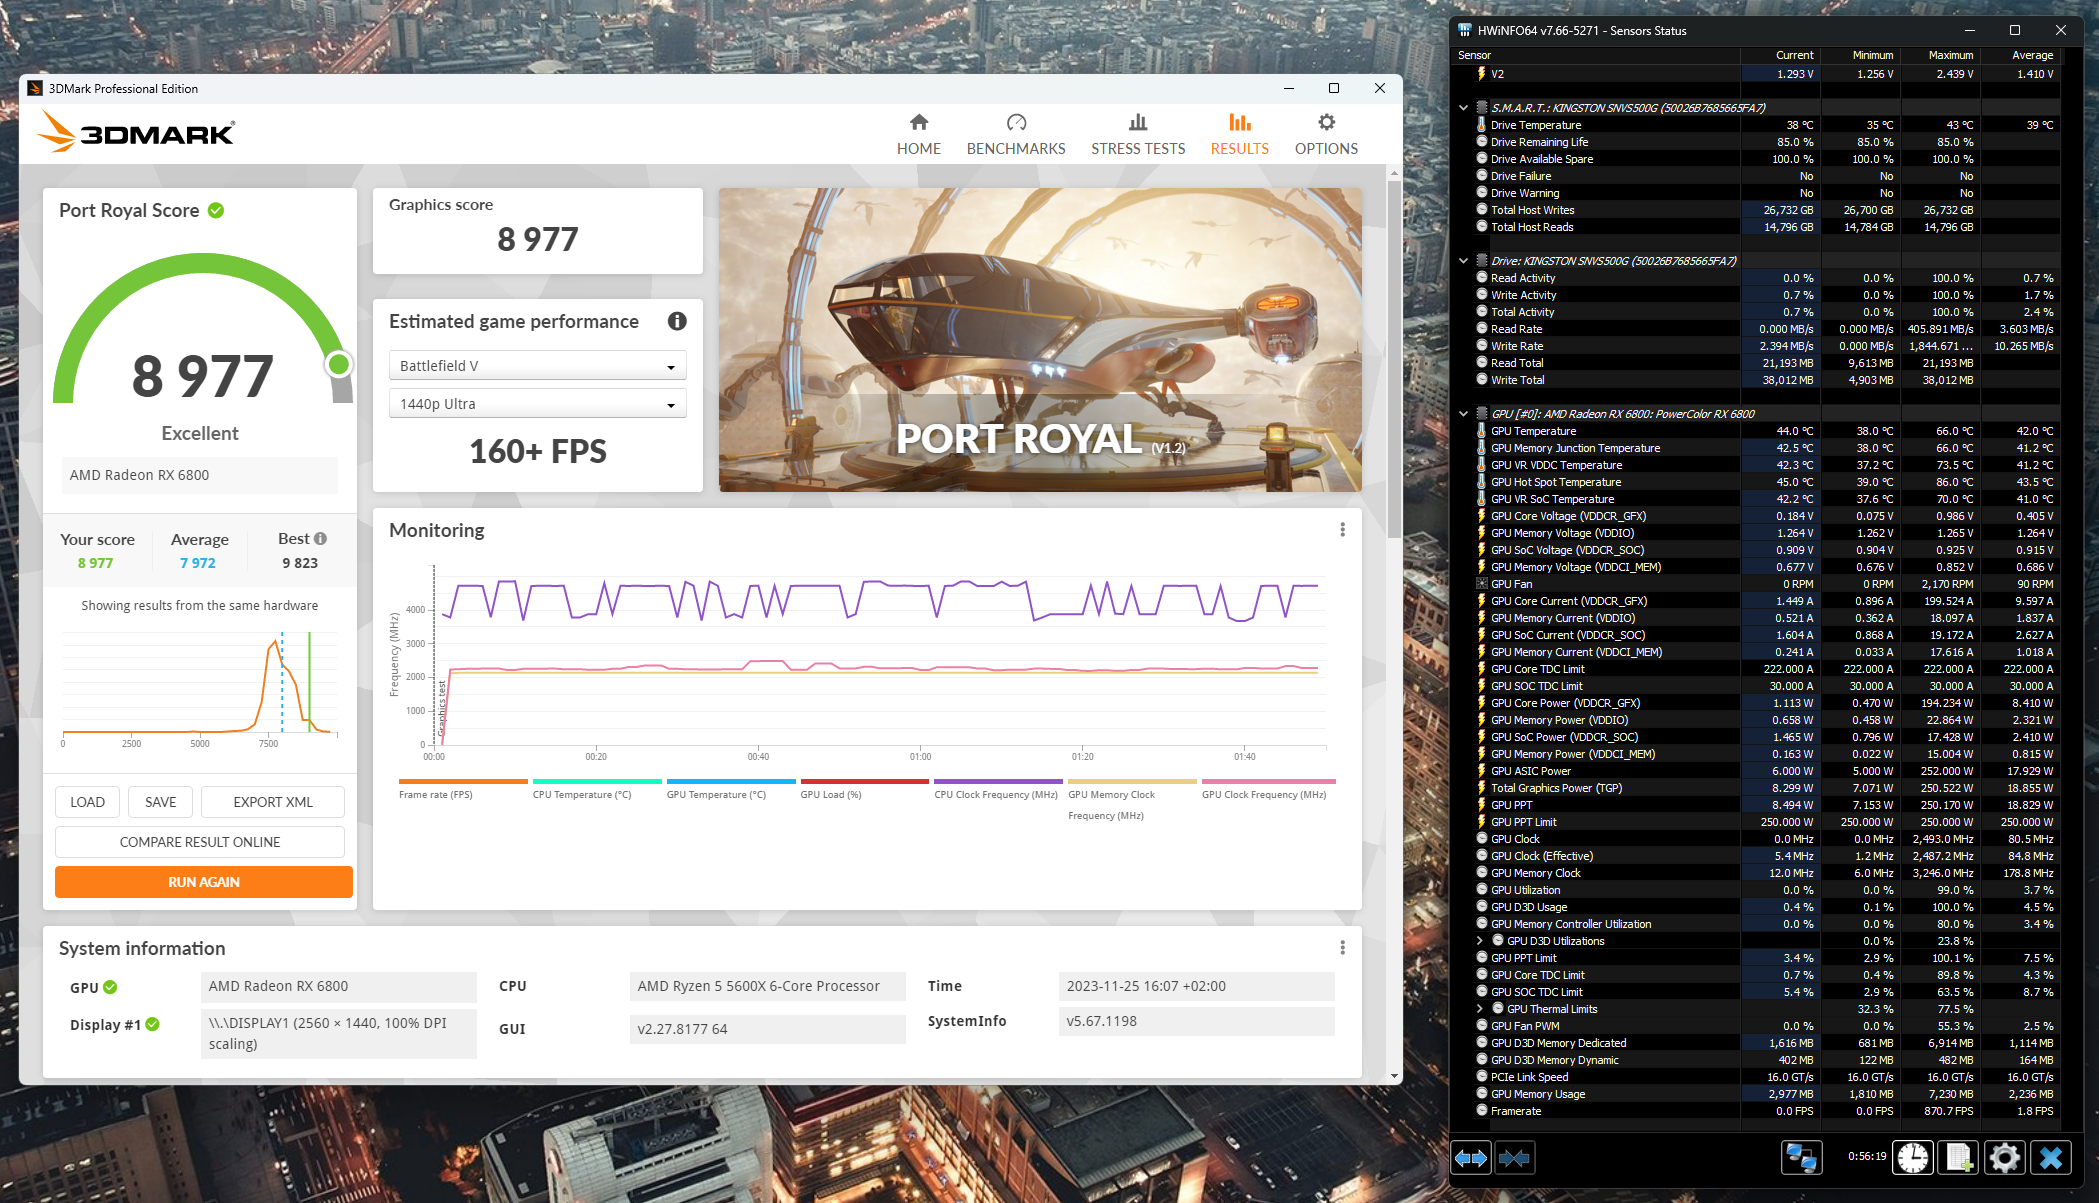Open the Battlefield V game dropdown
Viewport: 2099px width, 1203px height.
(x=537, y=366)
